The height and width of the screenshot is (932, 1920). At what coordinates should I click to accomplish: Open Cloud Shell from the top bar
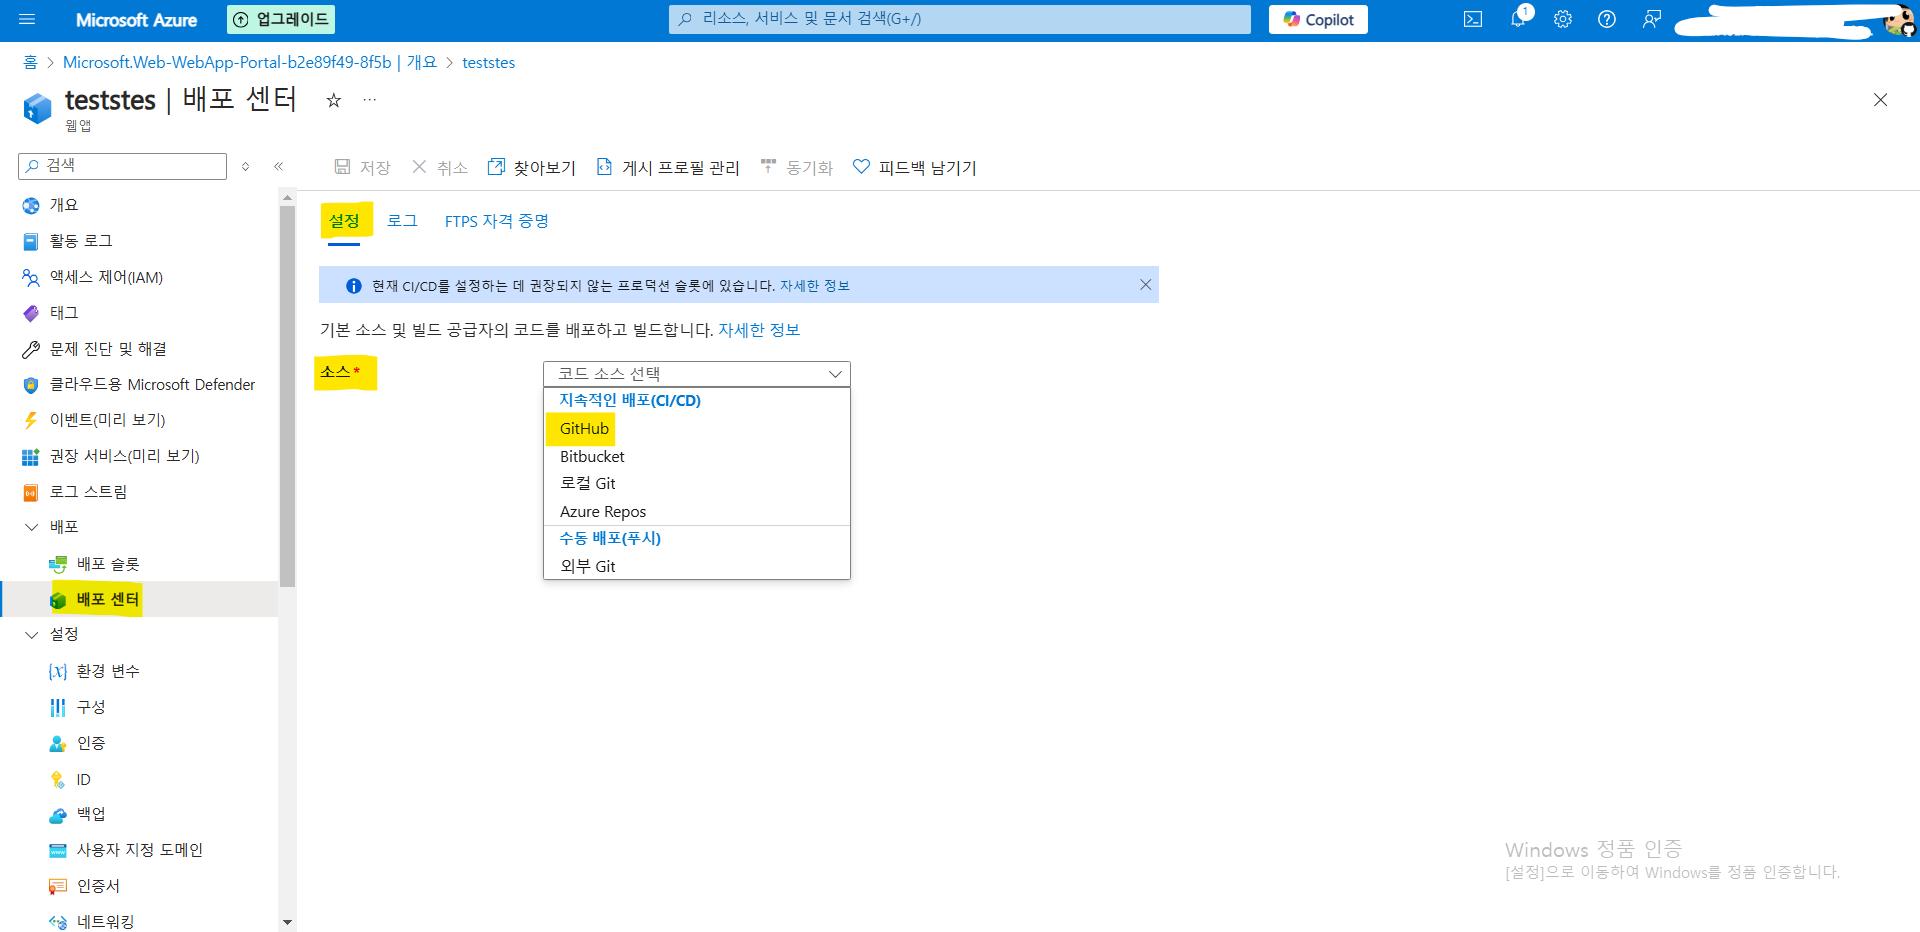pos(1473,19)
